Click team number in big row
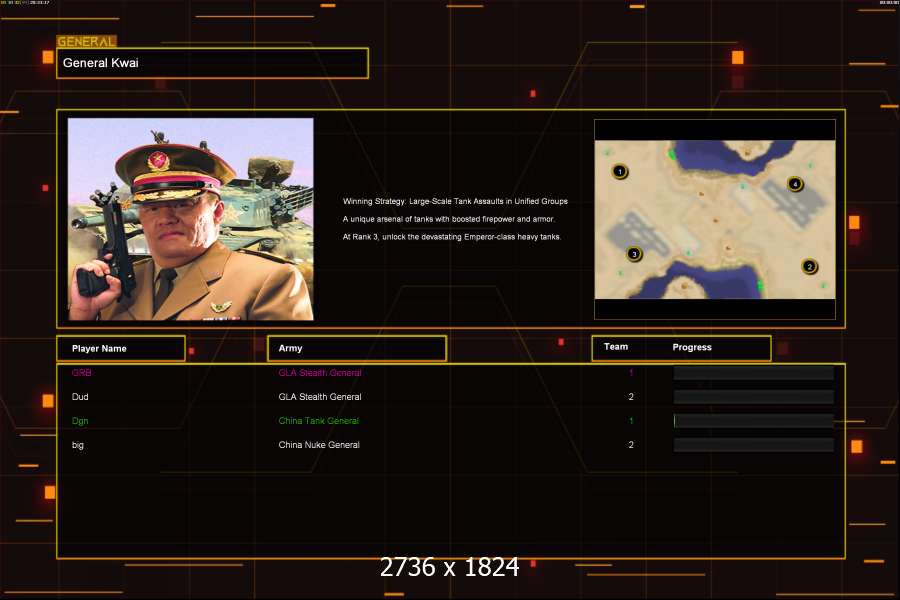900x600 pixels. pyautogui.click(x=631, y=445)
